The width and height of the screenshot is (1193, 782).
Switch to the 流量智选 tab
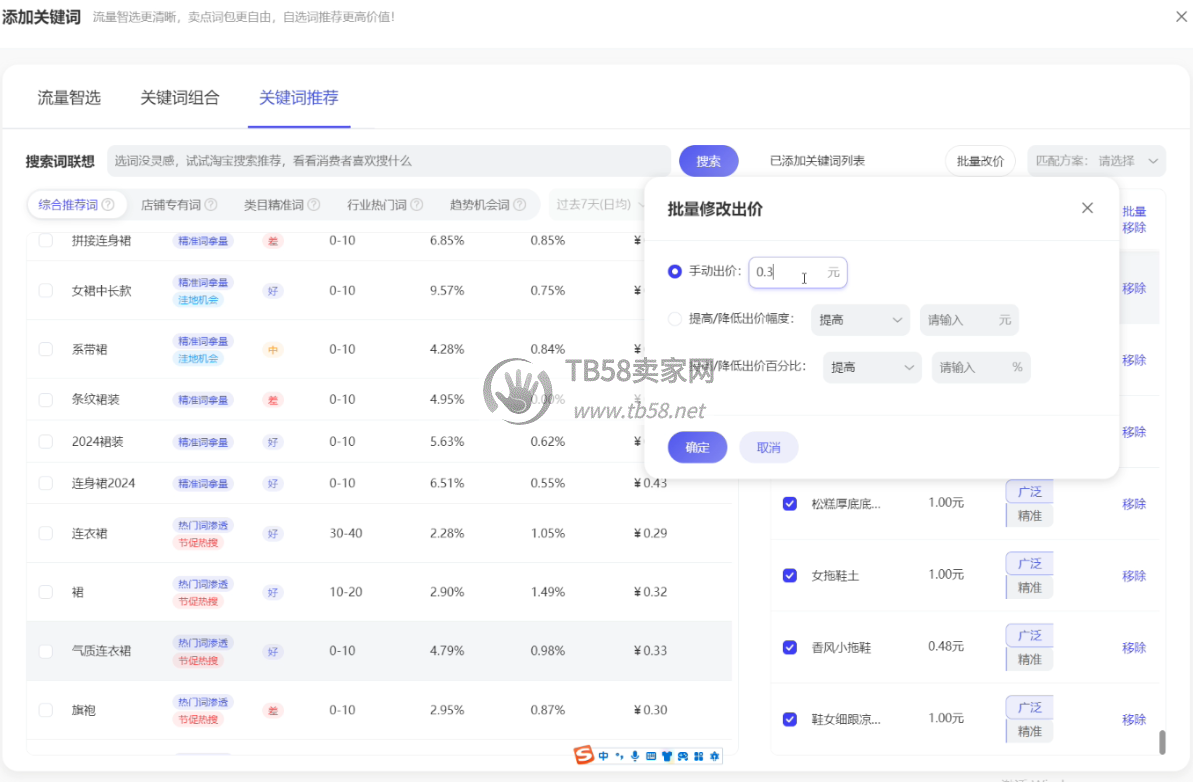click(69, 98)
